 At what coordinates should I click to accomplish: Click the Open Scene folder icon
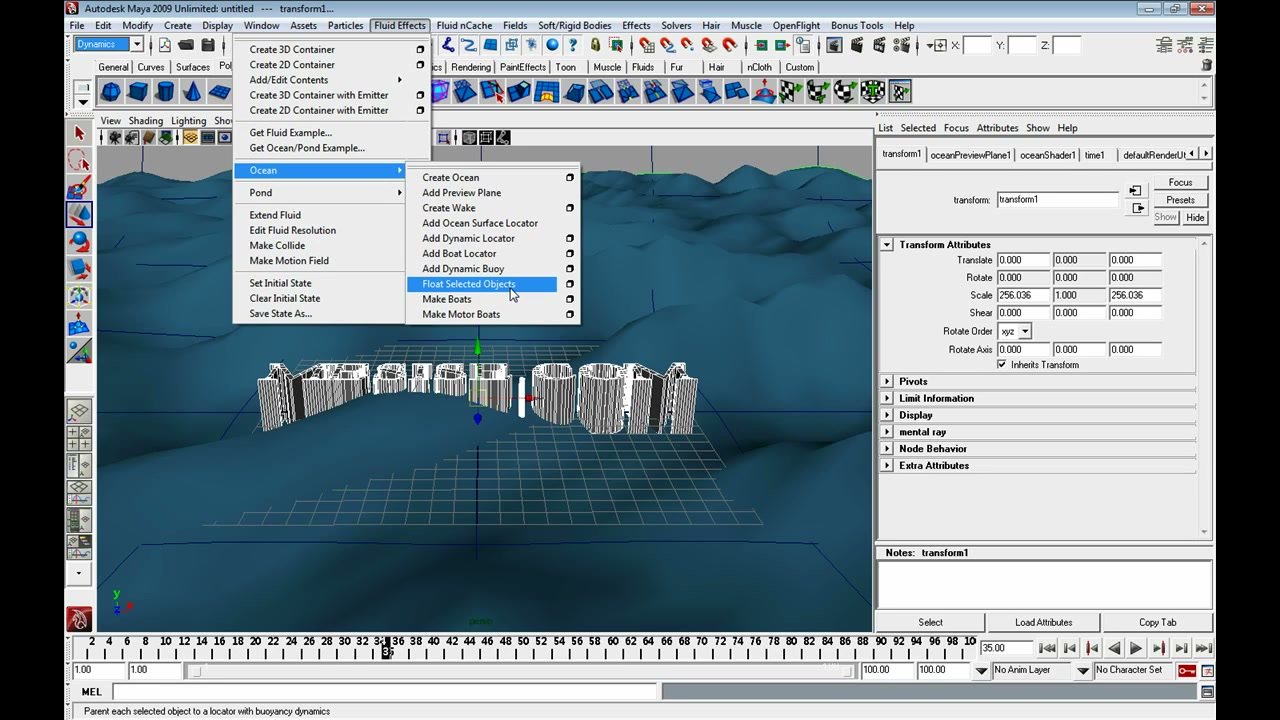click(186, 45)
